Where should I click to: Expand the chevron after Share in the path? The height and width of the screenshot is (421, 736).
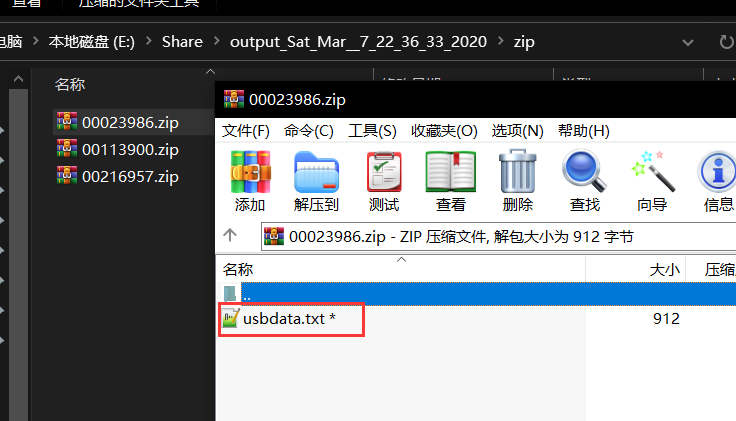216,41
